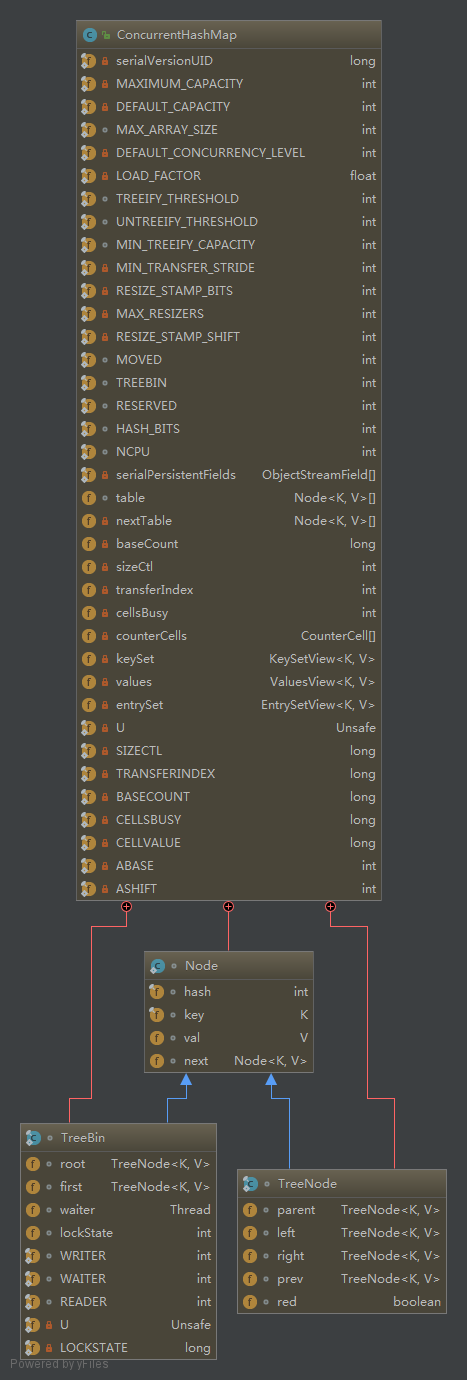
Task: Click the field icon beside LOAD_FACTOR
Action: point(88,176)
